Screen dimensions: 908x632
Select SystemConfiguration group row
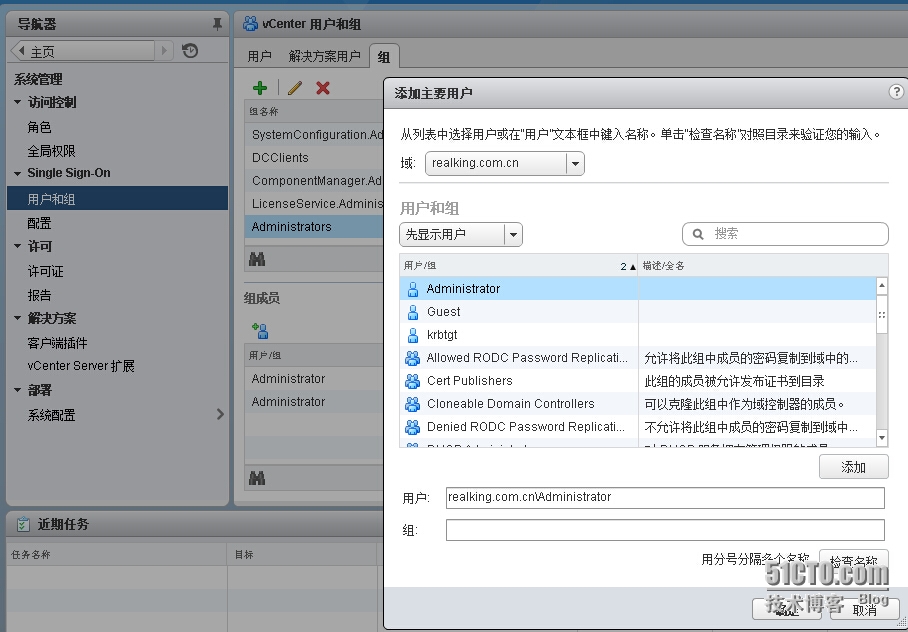(x=314, y=134)
